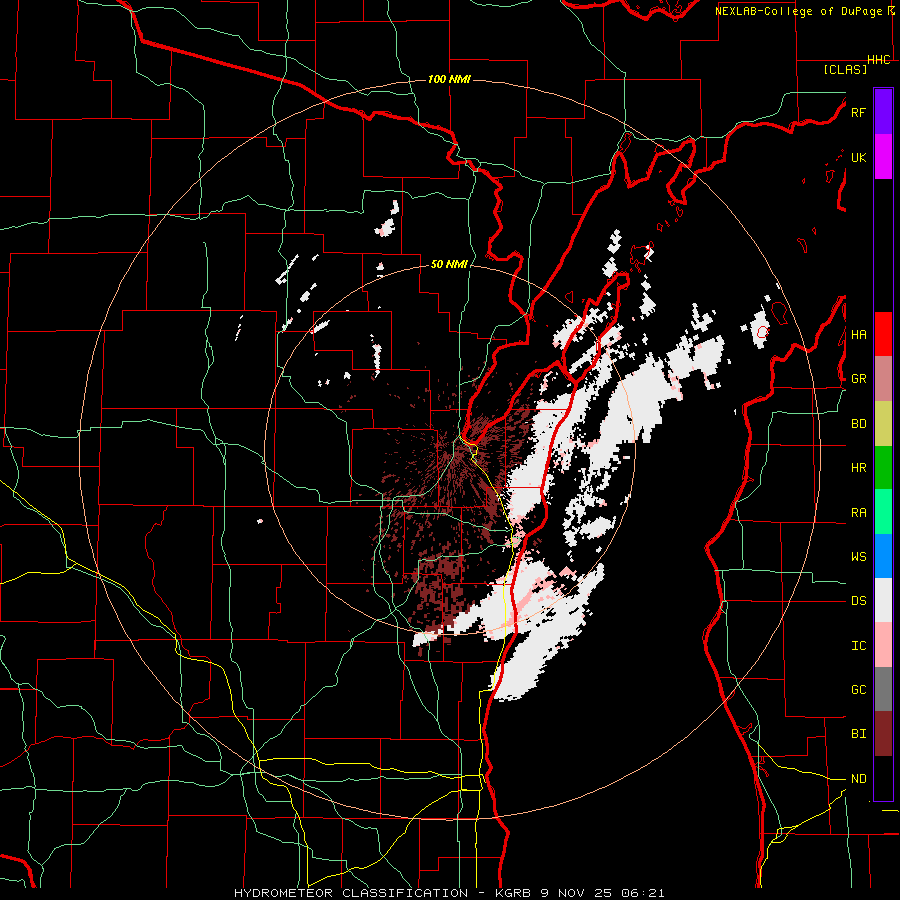Click the GC gray legend swatch
The width and height of the screenshot is (900, 900).
[x=883, y=689]
